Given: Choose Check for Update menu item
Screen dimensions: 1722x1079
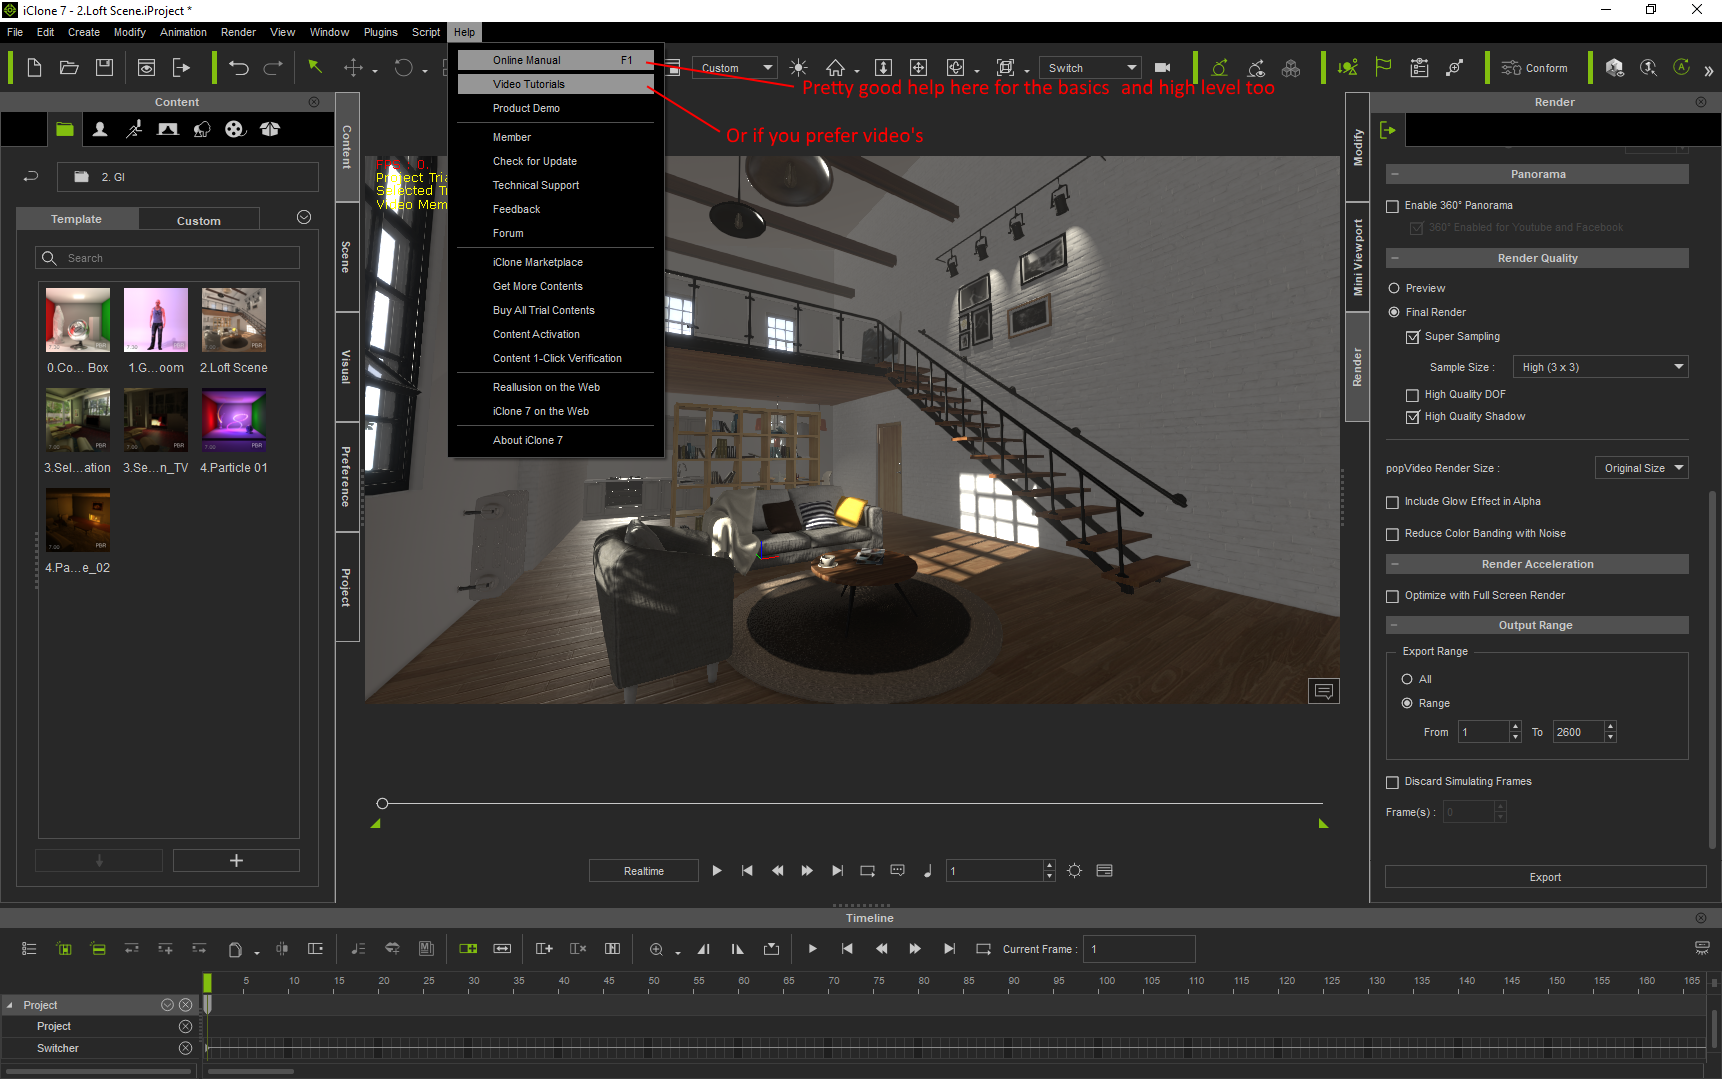Looking at the screenshot, I should [556, 161].
